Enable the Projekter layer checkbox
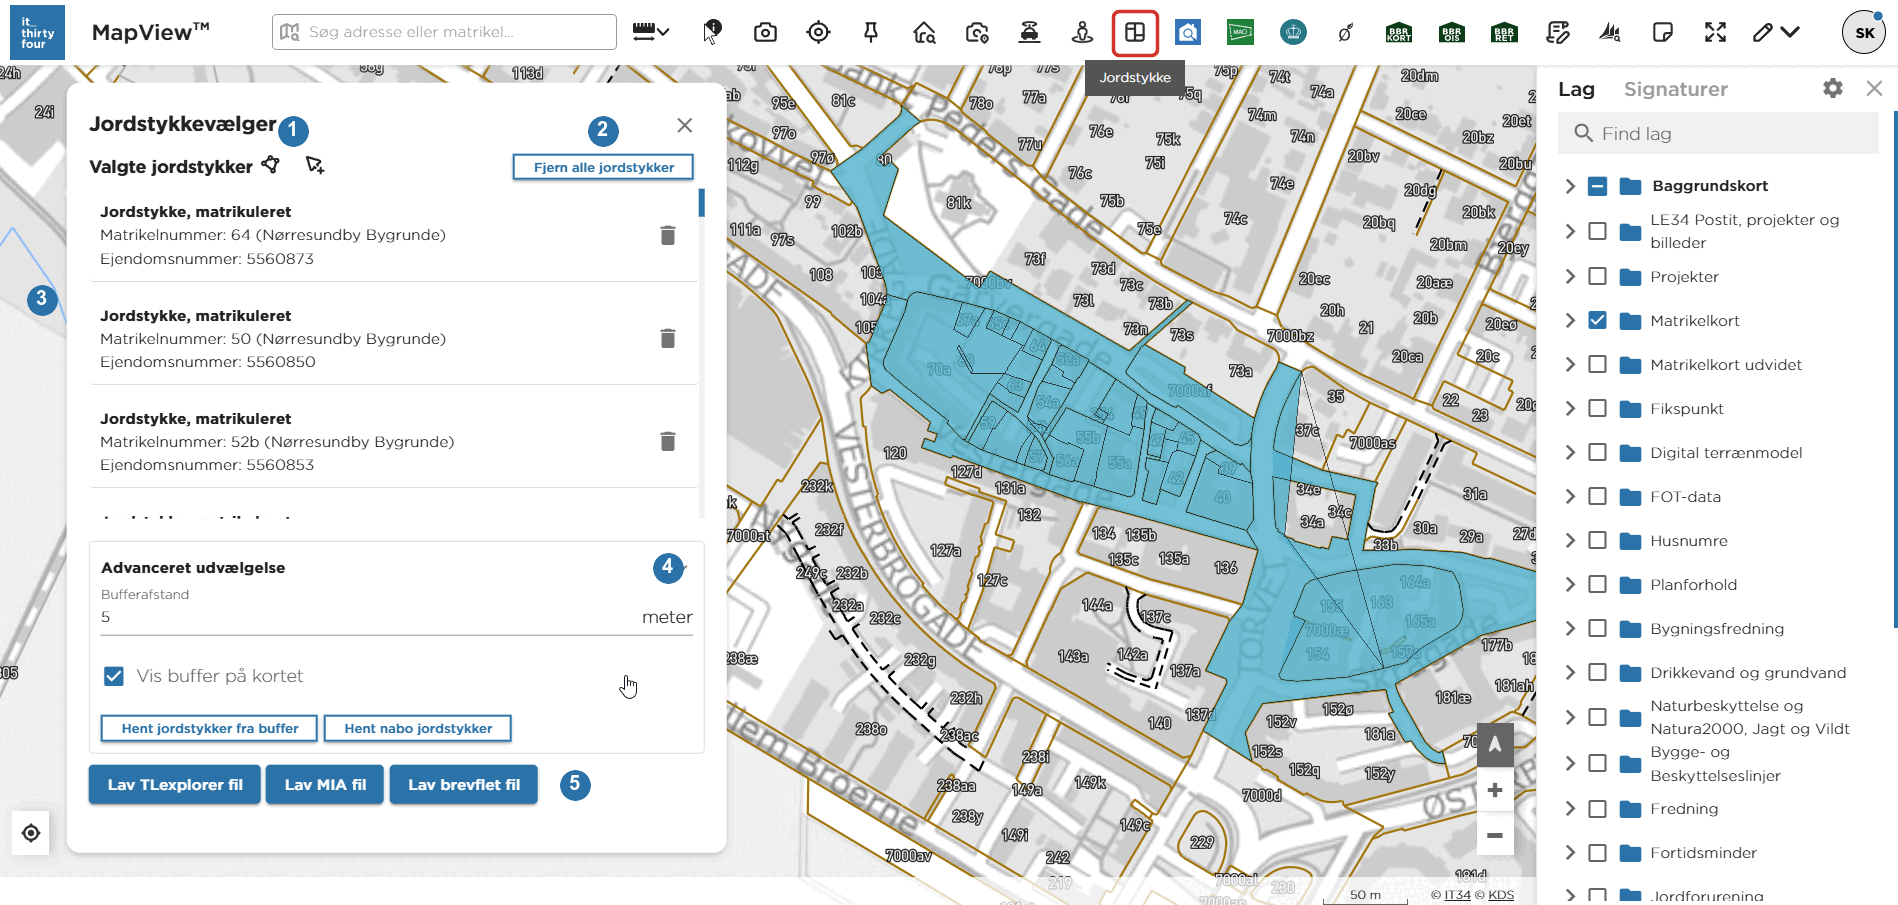 (x=1597, y=276)
